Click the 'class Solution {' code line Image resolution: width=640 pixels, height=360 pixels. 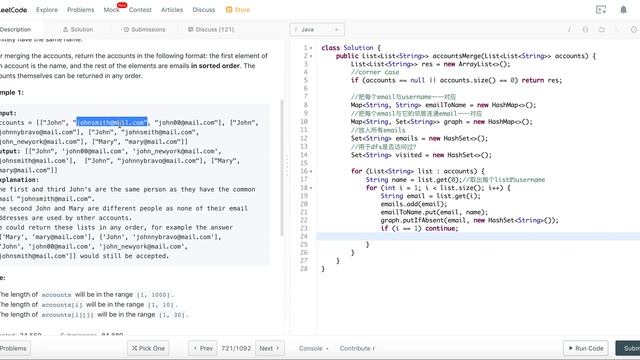[x=351, y=48]
